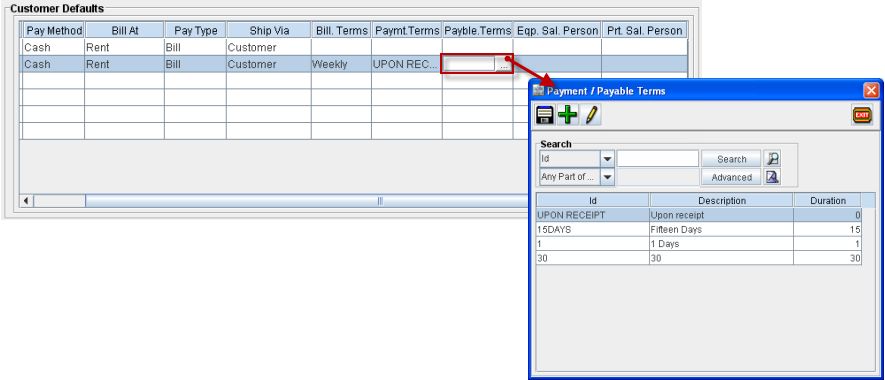Click Payble.Terms input in selected row
Viewport: 885px width, 380px height.
click(469, 64)
